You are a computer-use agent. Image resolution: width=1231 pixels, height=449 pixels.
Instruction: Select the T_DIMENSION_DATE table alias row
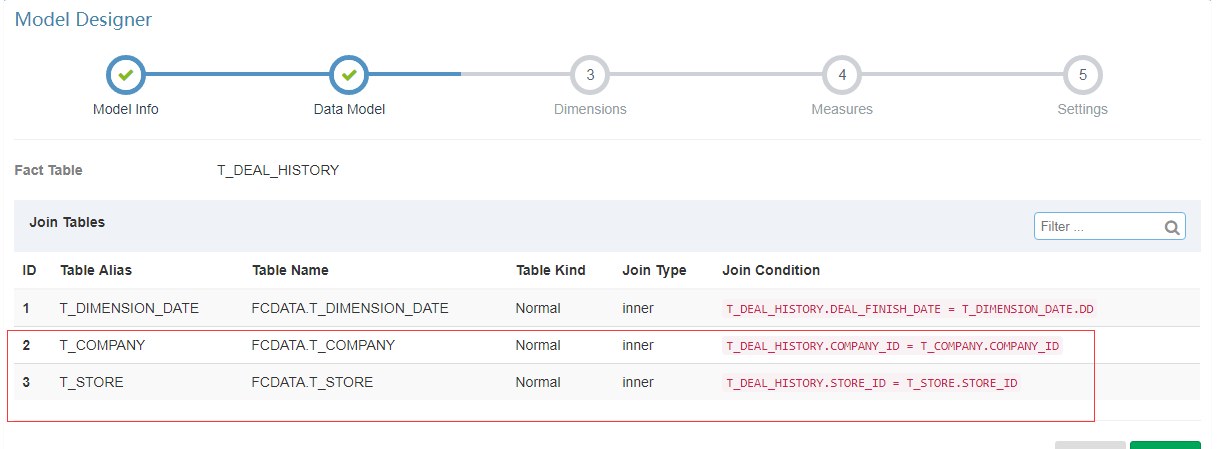(130, 308)
